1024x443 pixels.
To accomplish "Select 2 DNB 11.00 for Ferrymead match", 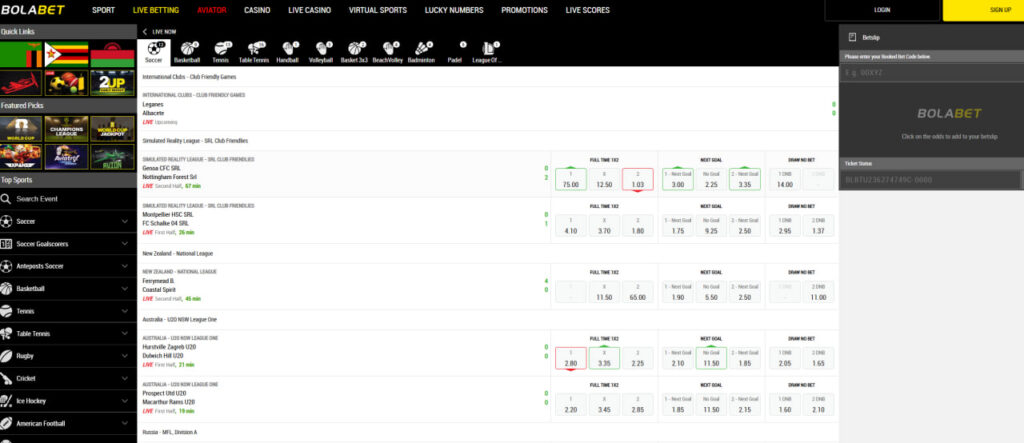I will (x=818, y=292).
